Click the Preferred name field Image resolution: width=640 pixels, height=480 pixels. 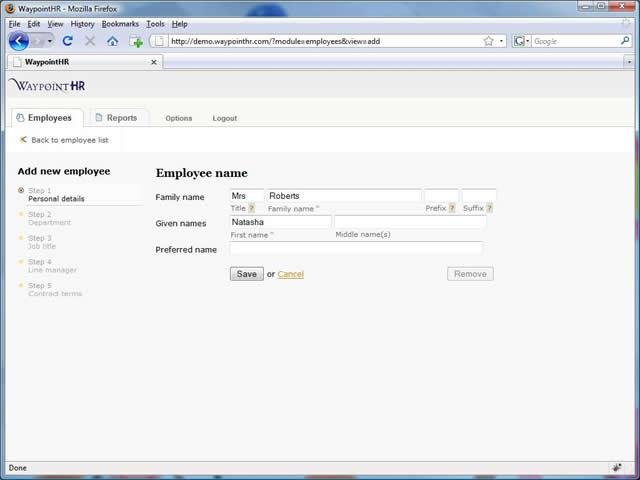click(x=356, y=248)
